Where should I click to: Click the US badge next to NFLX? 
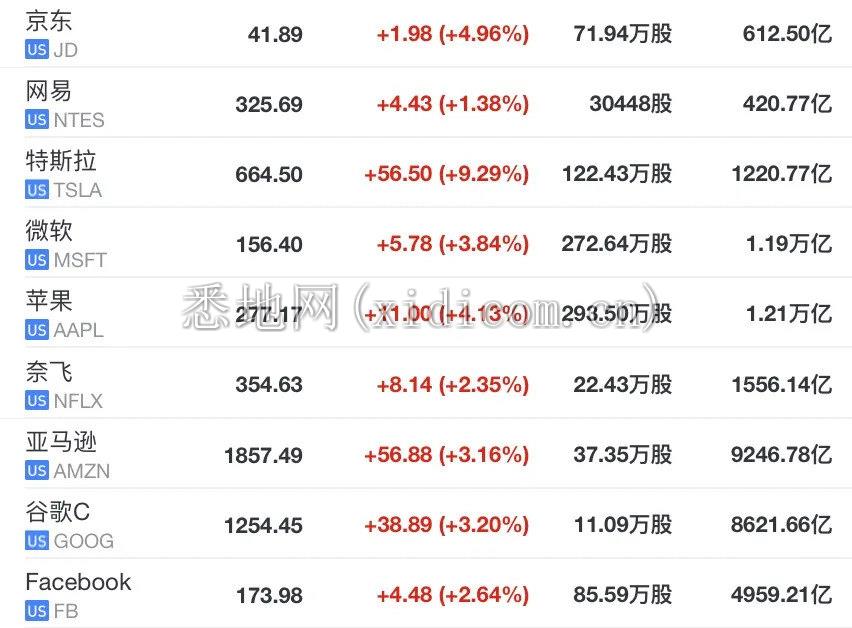[x=36, y=400]
